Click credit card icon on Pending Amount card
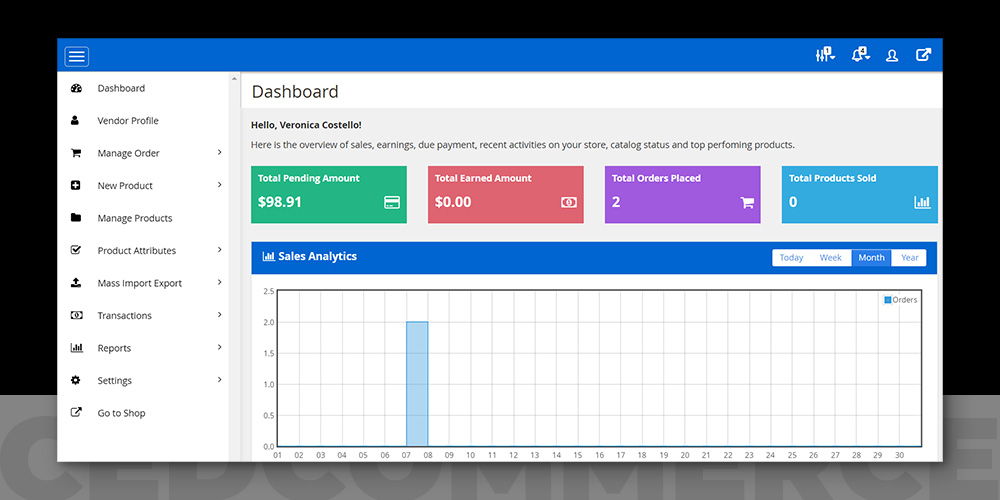This screenshot has height=500, width=1000. pyautogui.click(x=392, y=202)
